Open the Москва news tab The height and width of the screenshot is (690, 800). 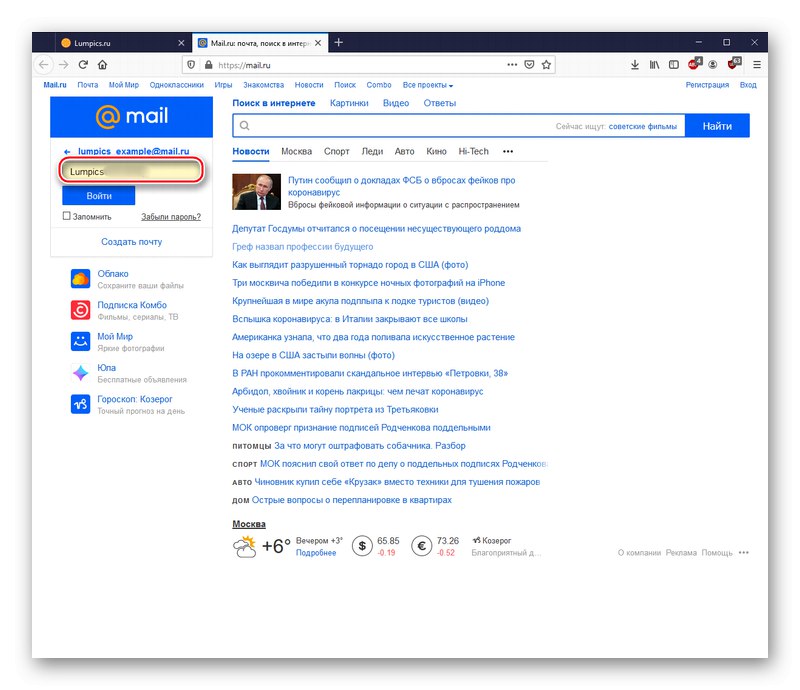pos(296,152)
